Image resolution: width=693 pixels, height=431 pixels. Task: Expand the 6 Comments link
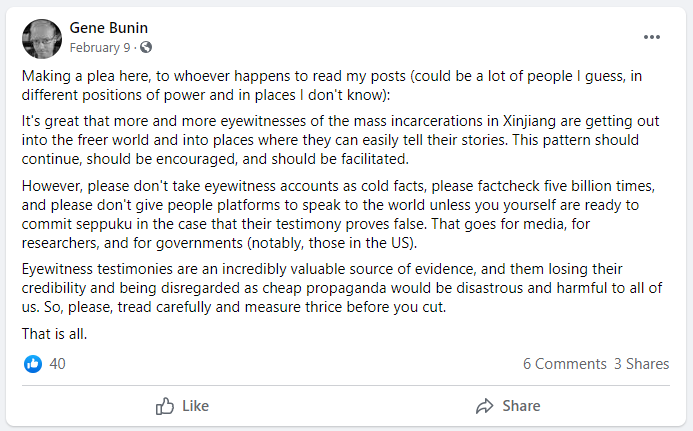[564, 364]
